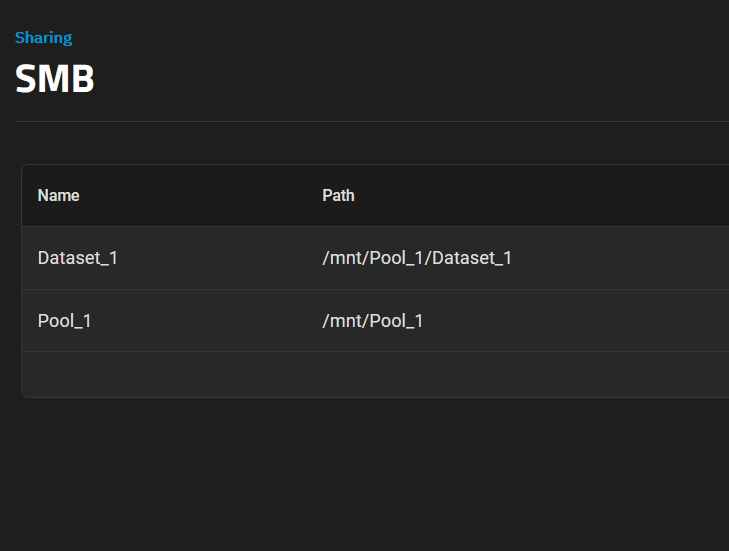Select the Dataset_1 share name
The image size is (729, 551).
click(x=78, y=258)
